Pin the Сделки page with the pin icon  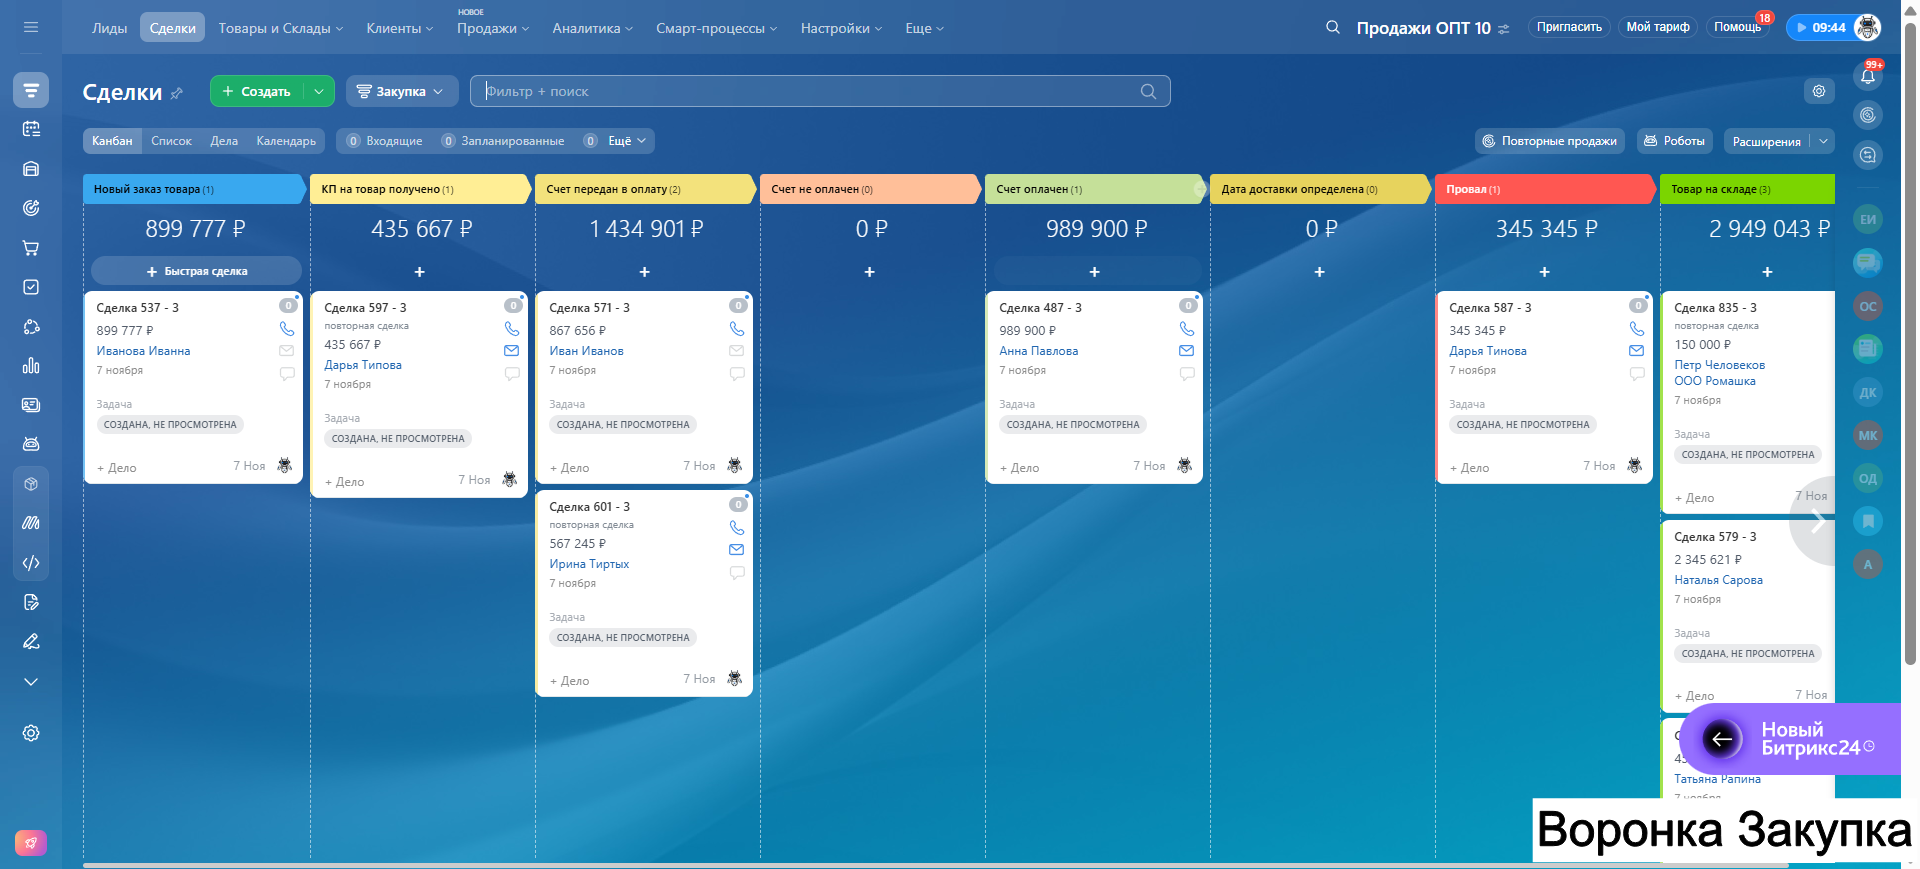[177, 93]
